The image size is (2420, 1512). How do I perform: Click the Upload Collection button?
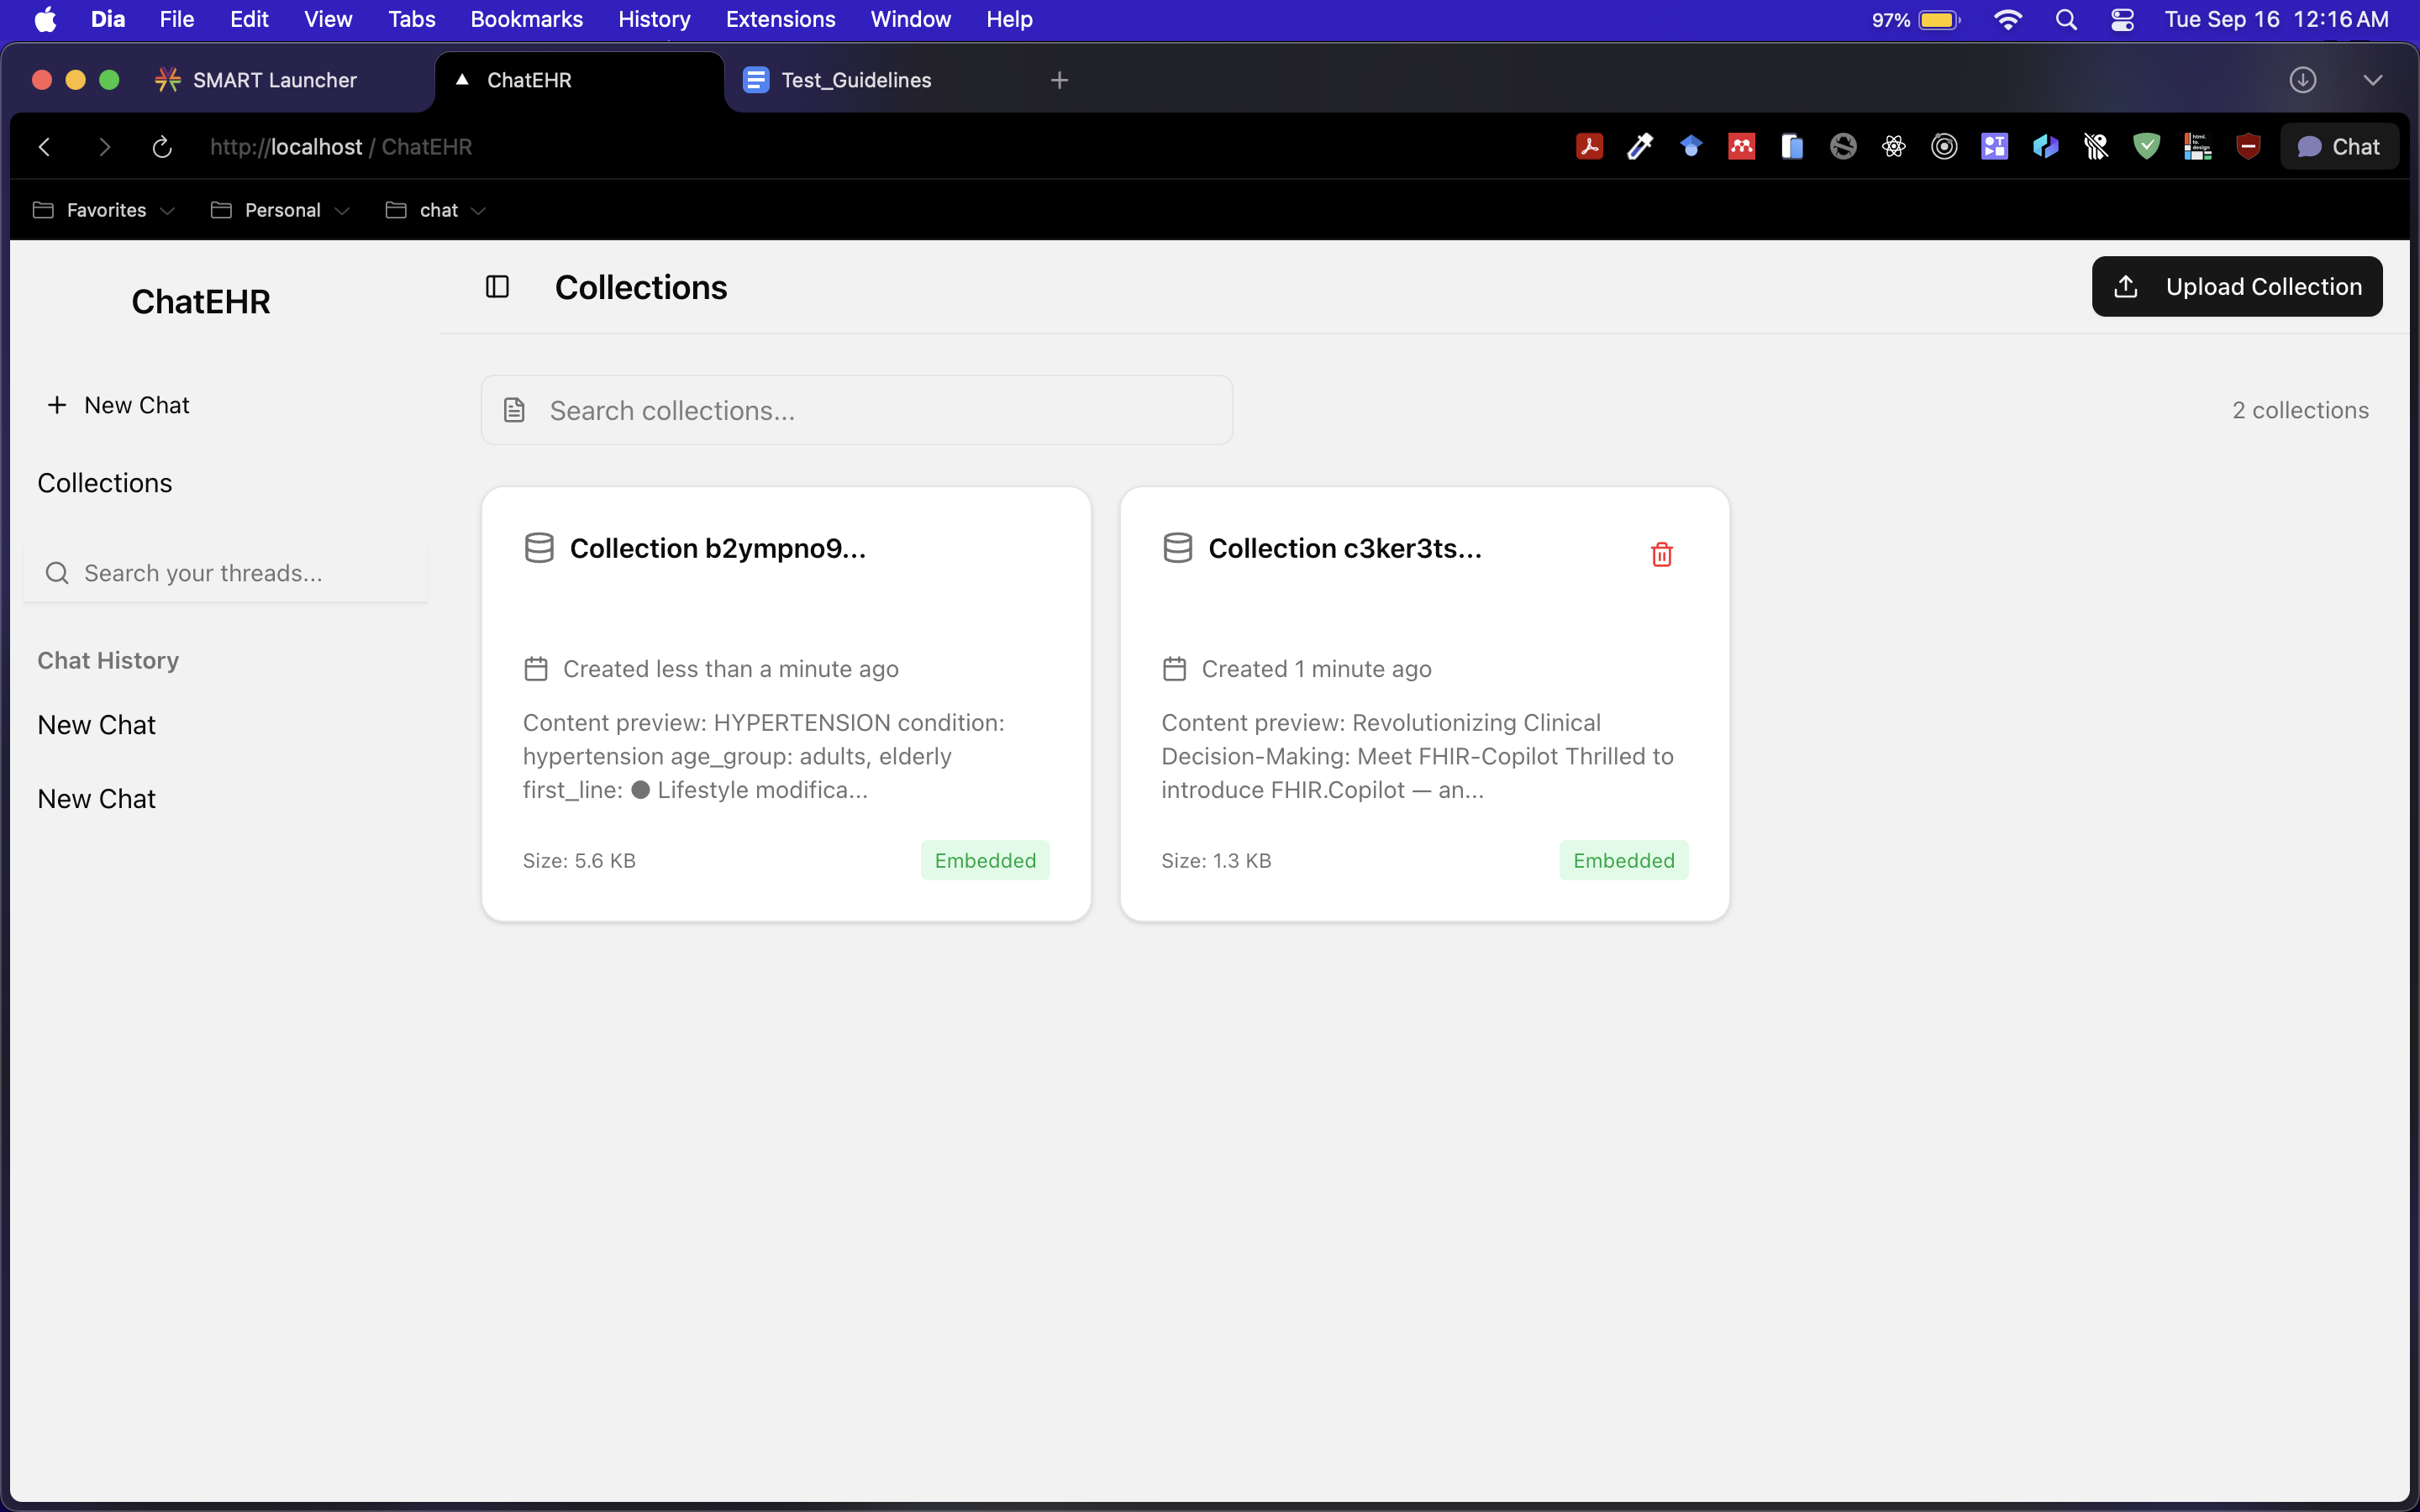(2236, 287)
